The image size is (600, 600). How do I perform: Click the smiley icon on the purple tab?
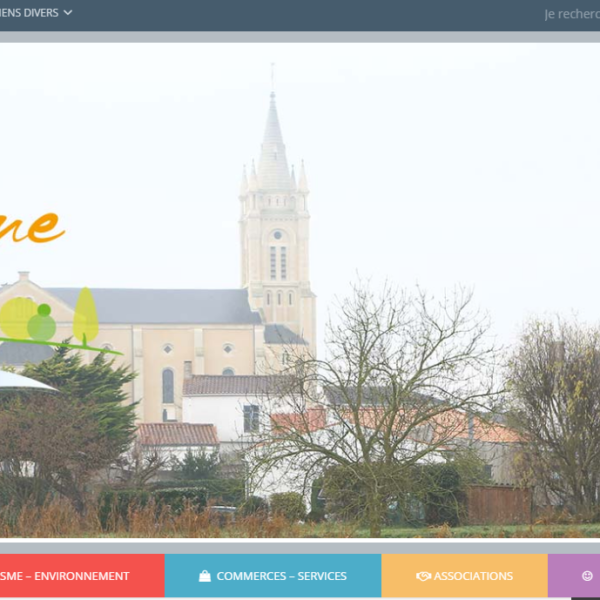tap(587, 576)
